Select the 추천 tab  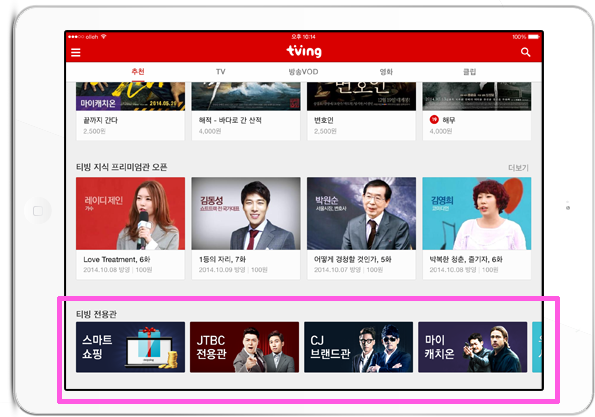(138, 72)
